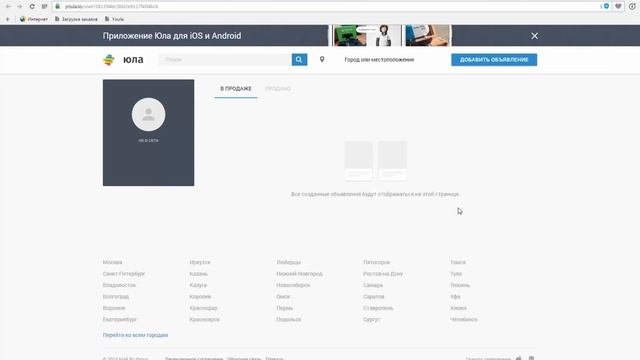Click the ДОБАВИТЬ ОБЪЯВЛЕНИЕ button
This screenshot has height=360, width=640.
coord(494,60)
